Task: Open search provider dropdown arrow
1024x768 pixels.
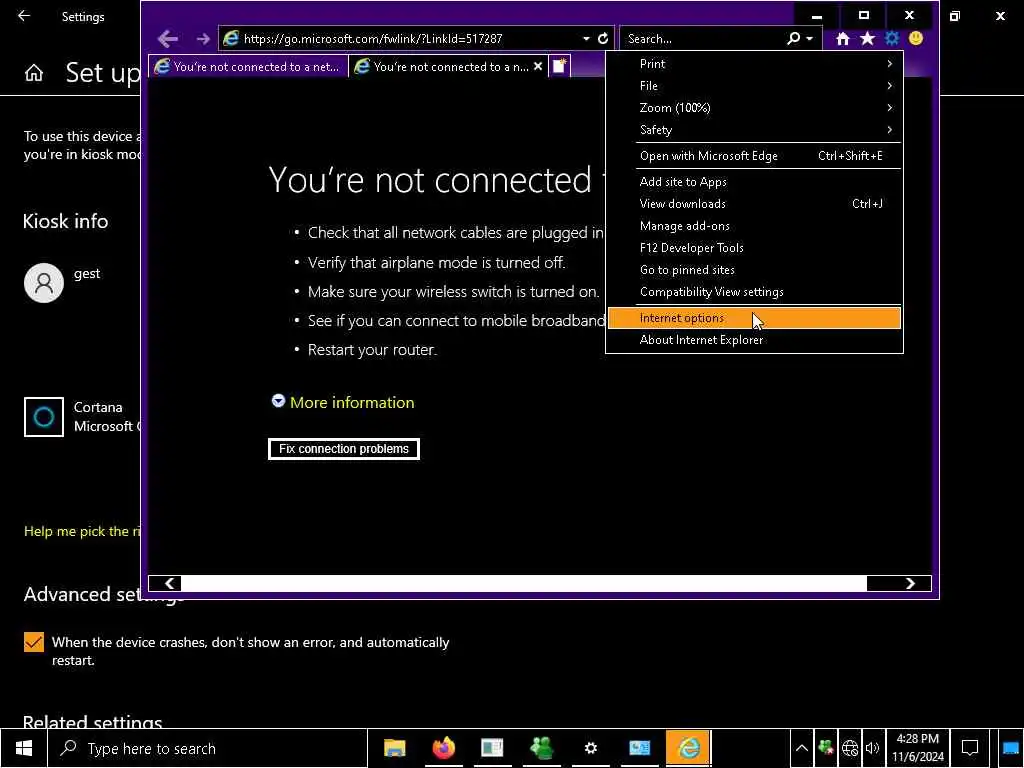Action: 810,39
